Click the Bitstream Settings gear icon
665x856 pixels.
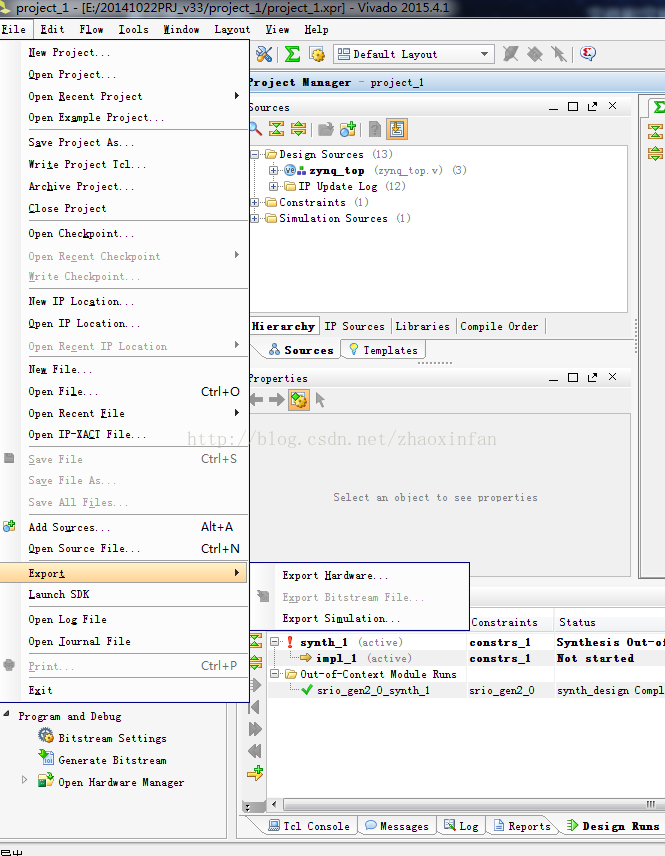(46, 737)
